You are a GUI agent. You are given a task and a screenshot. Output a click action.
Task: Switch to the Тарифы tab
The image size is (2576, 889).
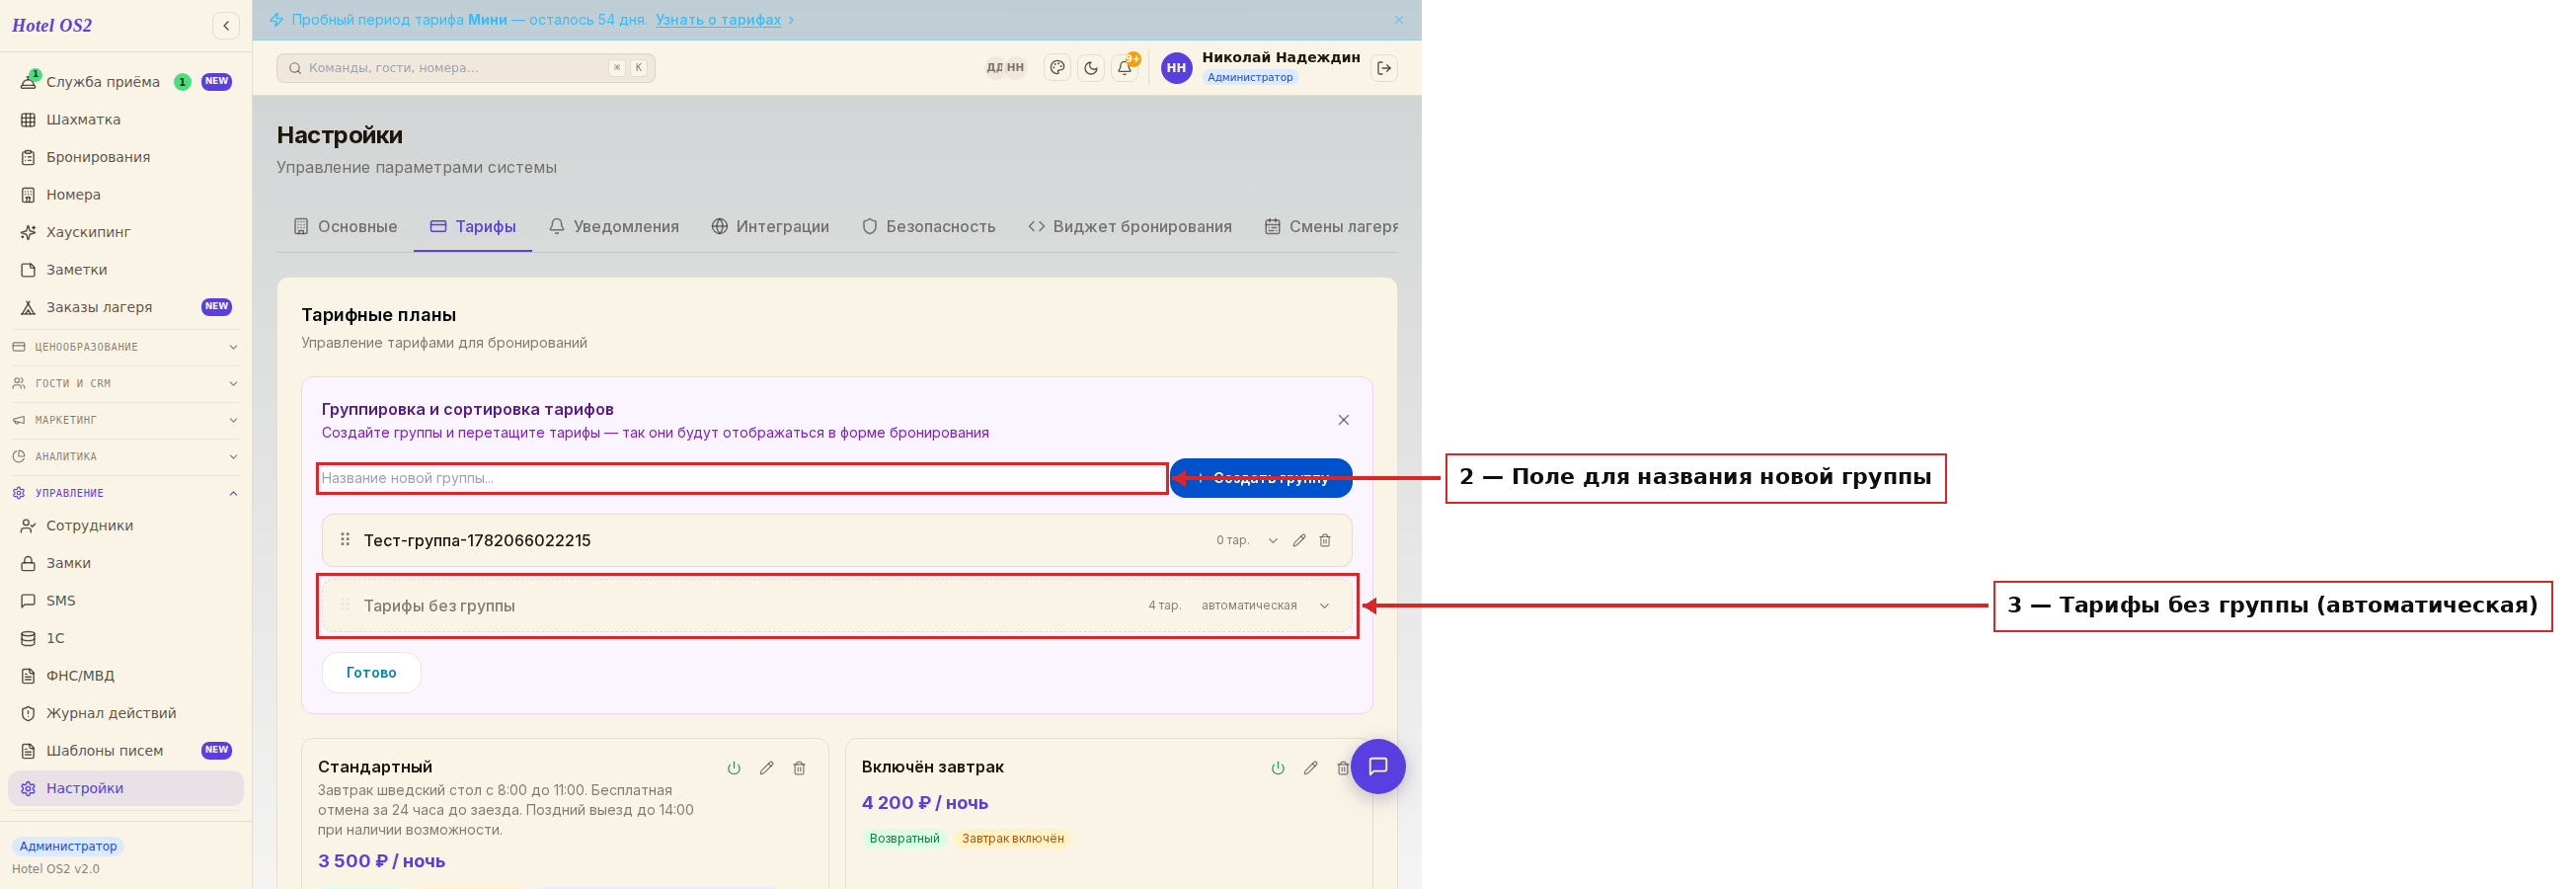coord(473,227)
